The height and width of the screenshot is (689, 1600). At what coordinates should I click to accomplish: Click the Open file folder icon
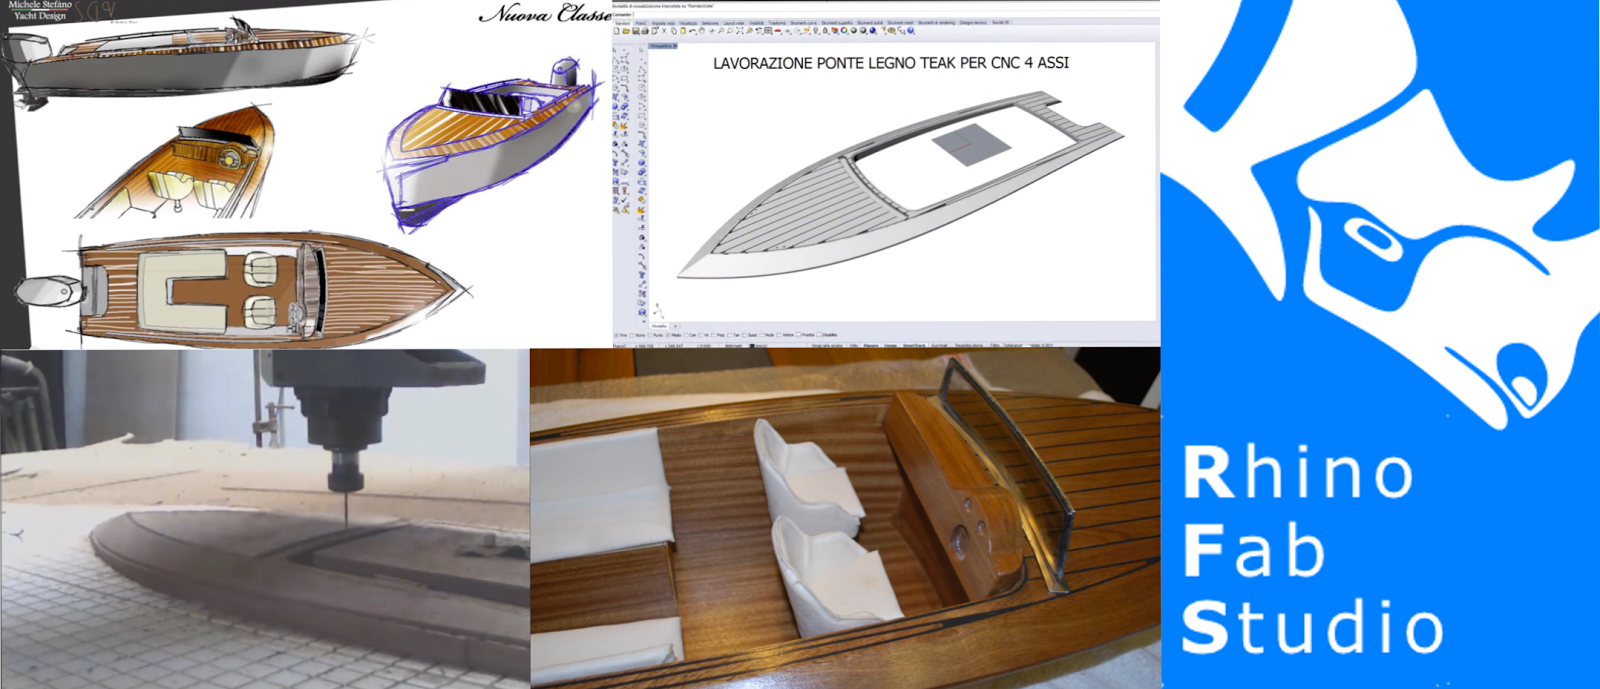626,31
